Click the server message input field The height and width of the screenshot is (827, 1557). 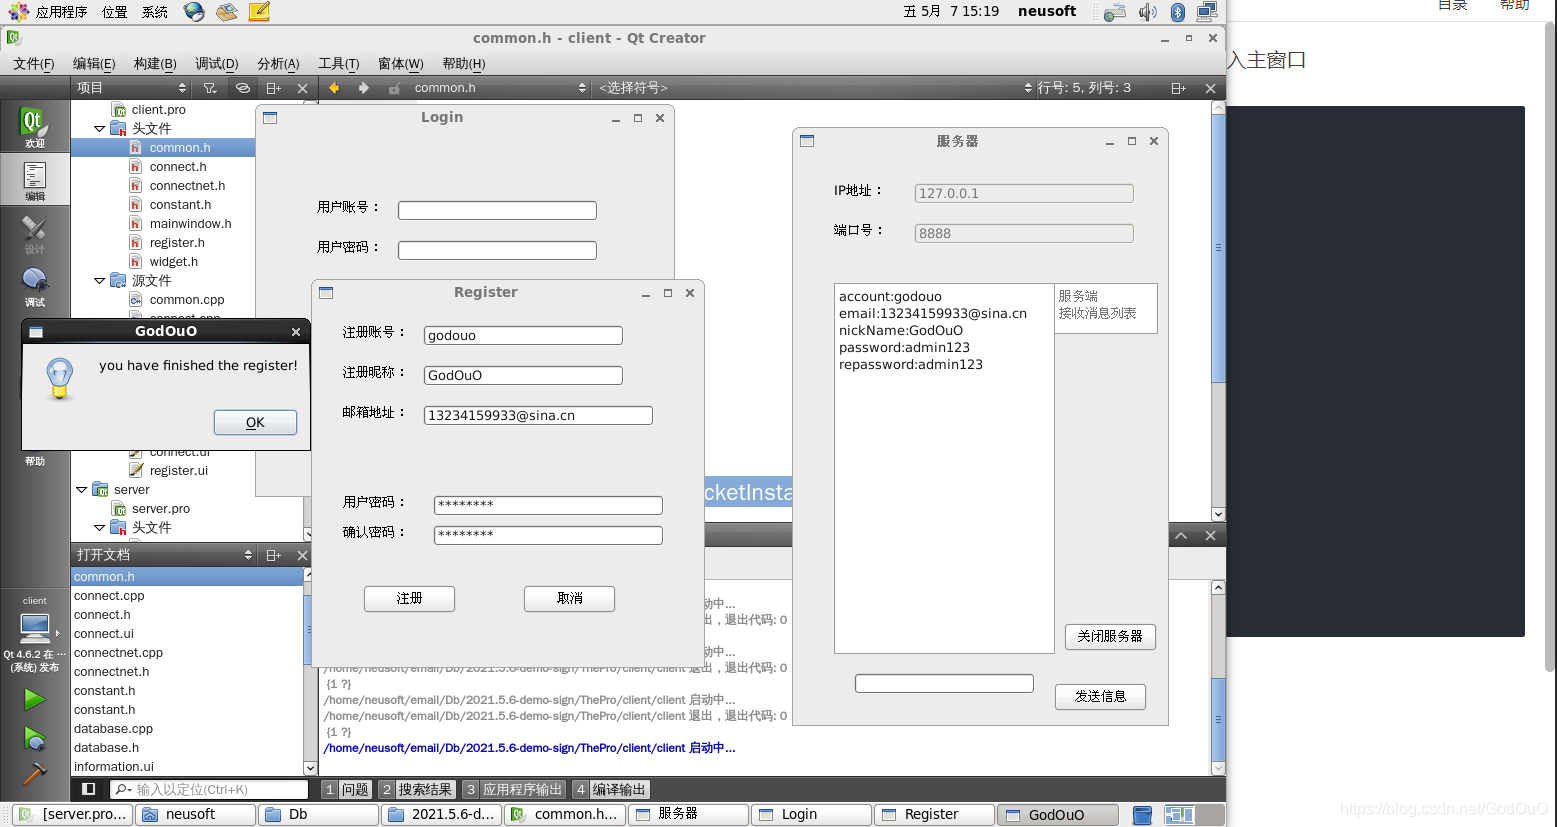coord(944,683)
